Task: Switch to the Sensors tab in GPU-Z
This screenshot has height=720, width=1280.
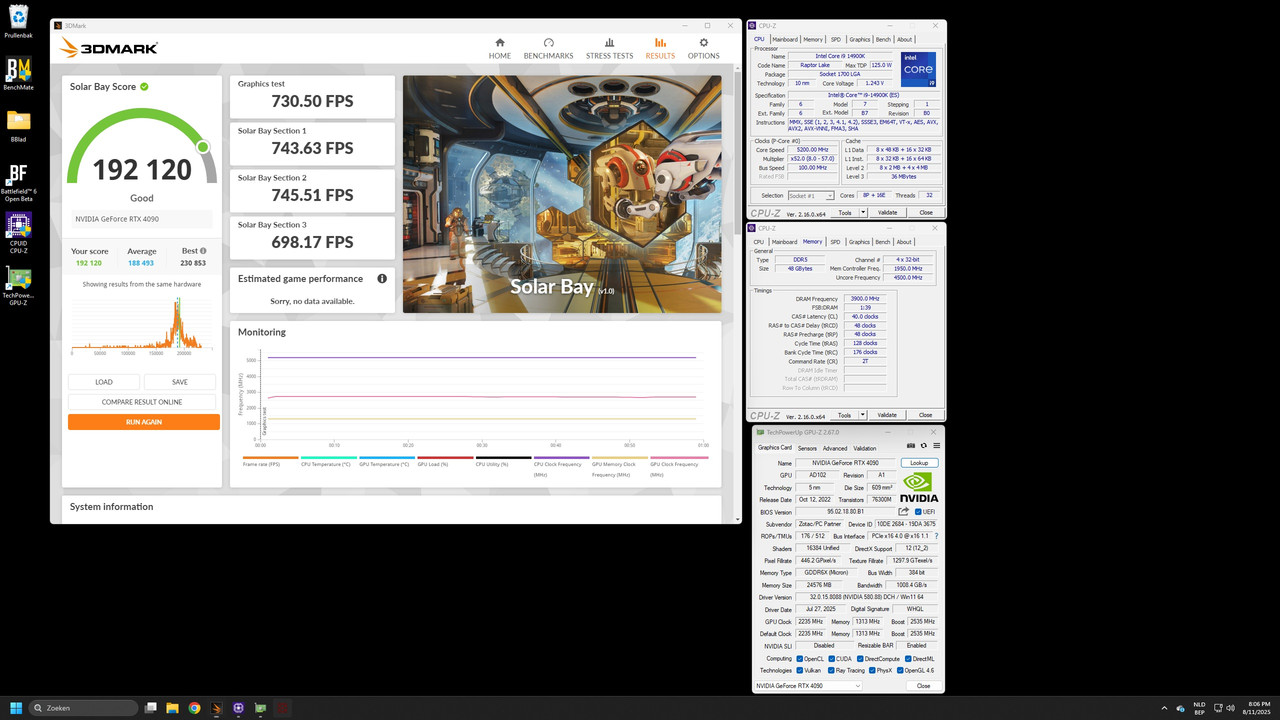Action: coord(806,448)
